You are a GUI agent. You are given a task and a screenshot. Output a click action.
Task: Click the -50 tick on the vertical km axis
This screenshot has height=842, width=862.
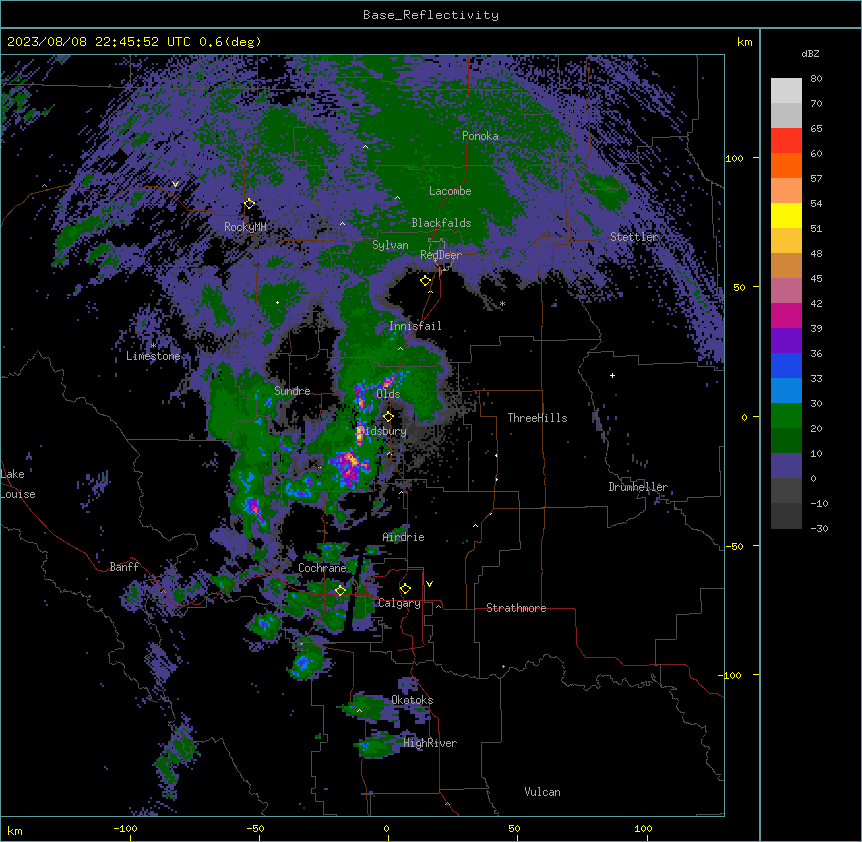pyautogui.click(x=734, y=546)
